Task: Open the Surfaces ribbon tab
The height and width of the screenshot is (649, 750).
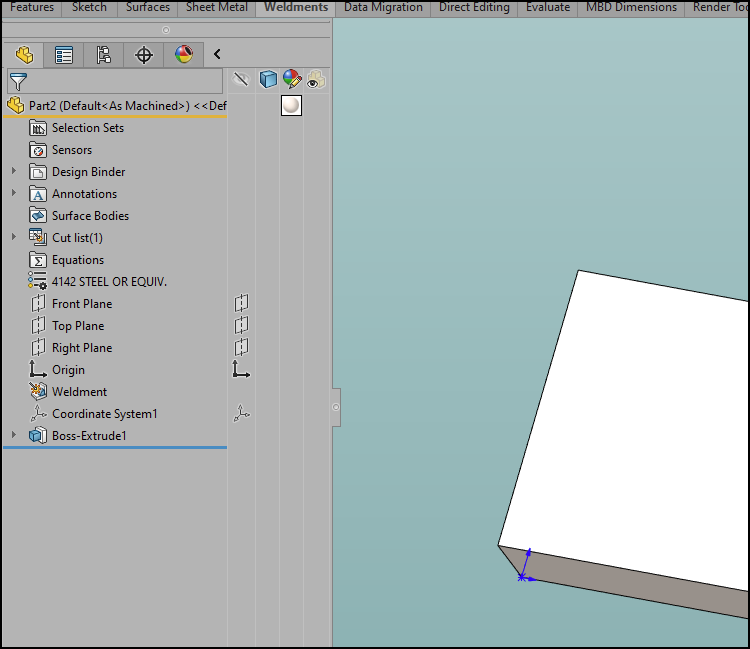Action: click(148, 8)
